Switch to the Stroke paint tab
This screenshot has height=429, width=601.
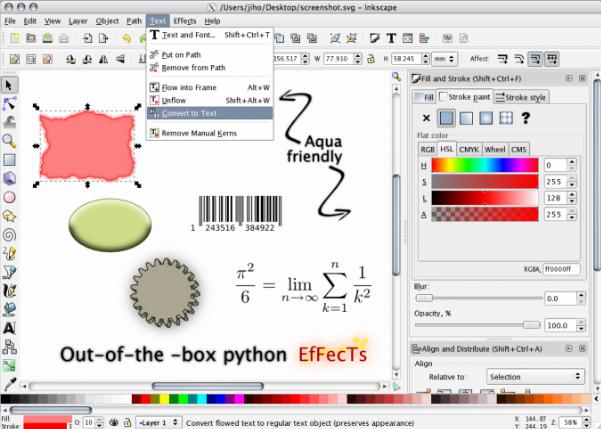click(x=465, y=97)
